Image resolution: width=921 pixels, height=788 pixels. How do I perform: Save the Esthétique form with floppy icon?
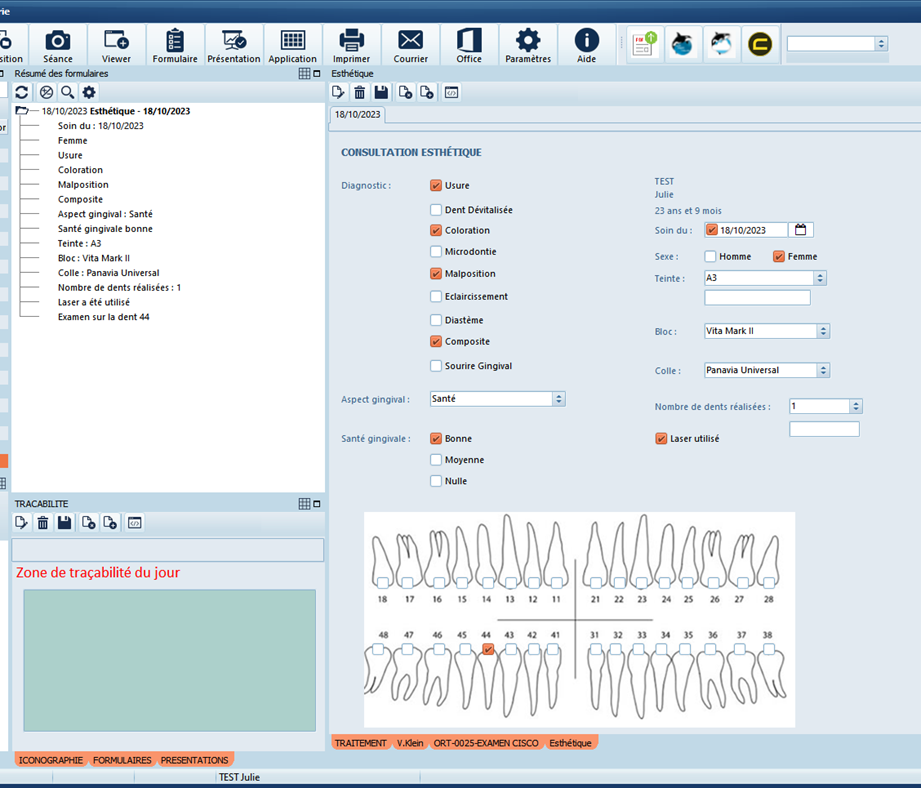(381, 92)
